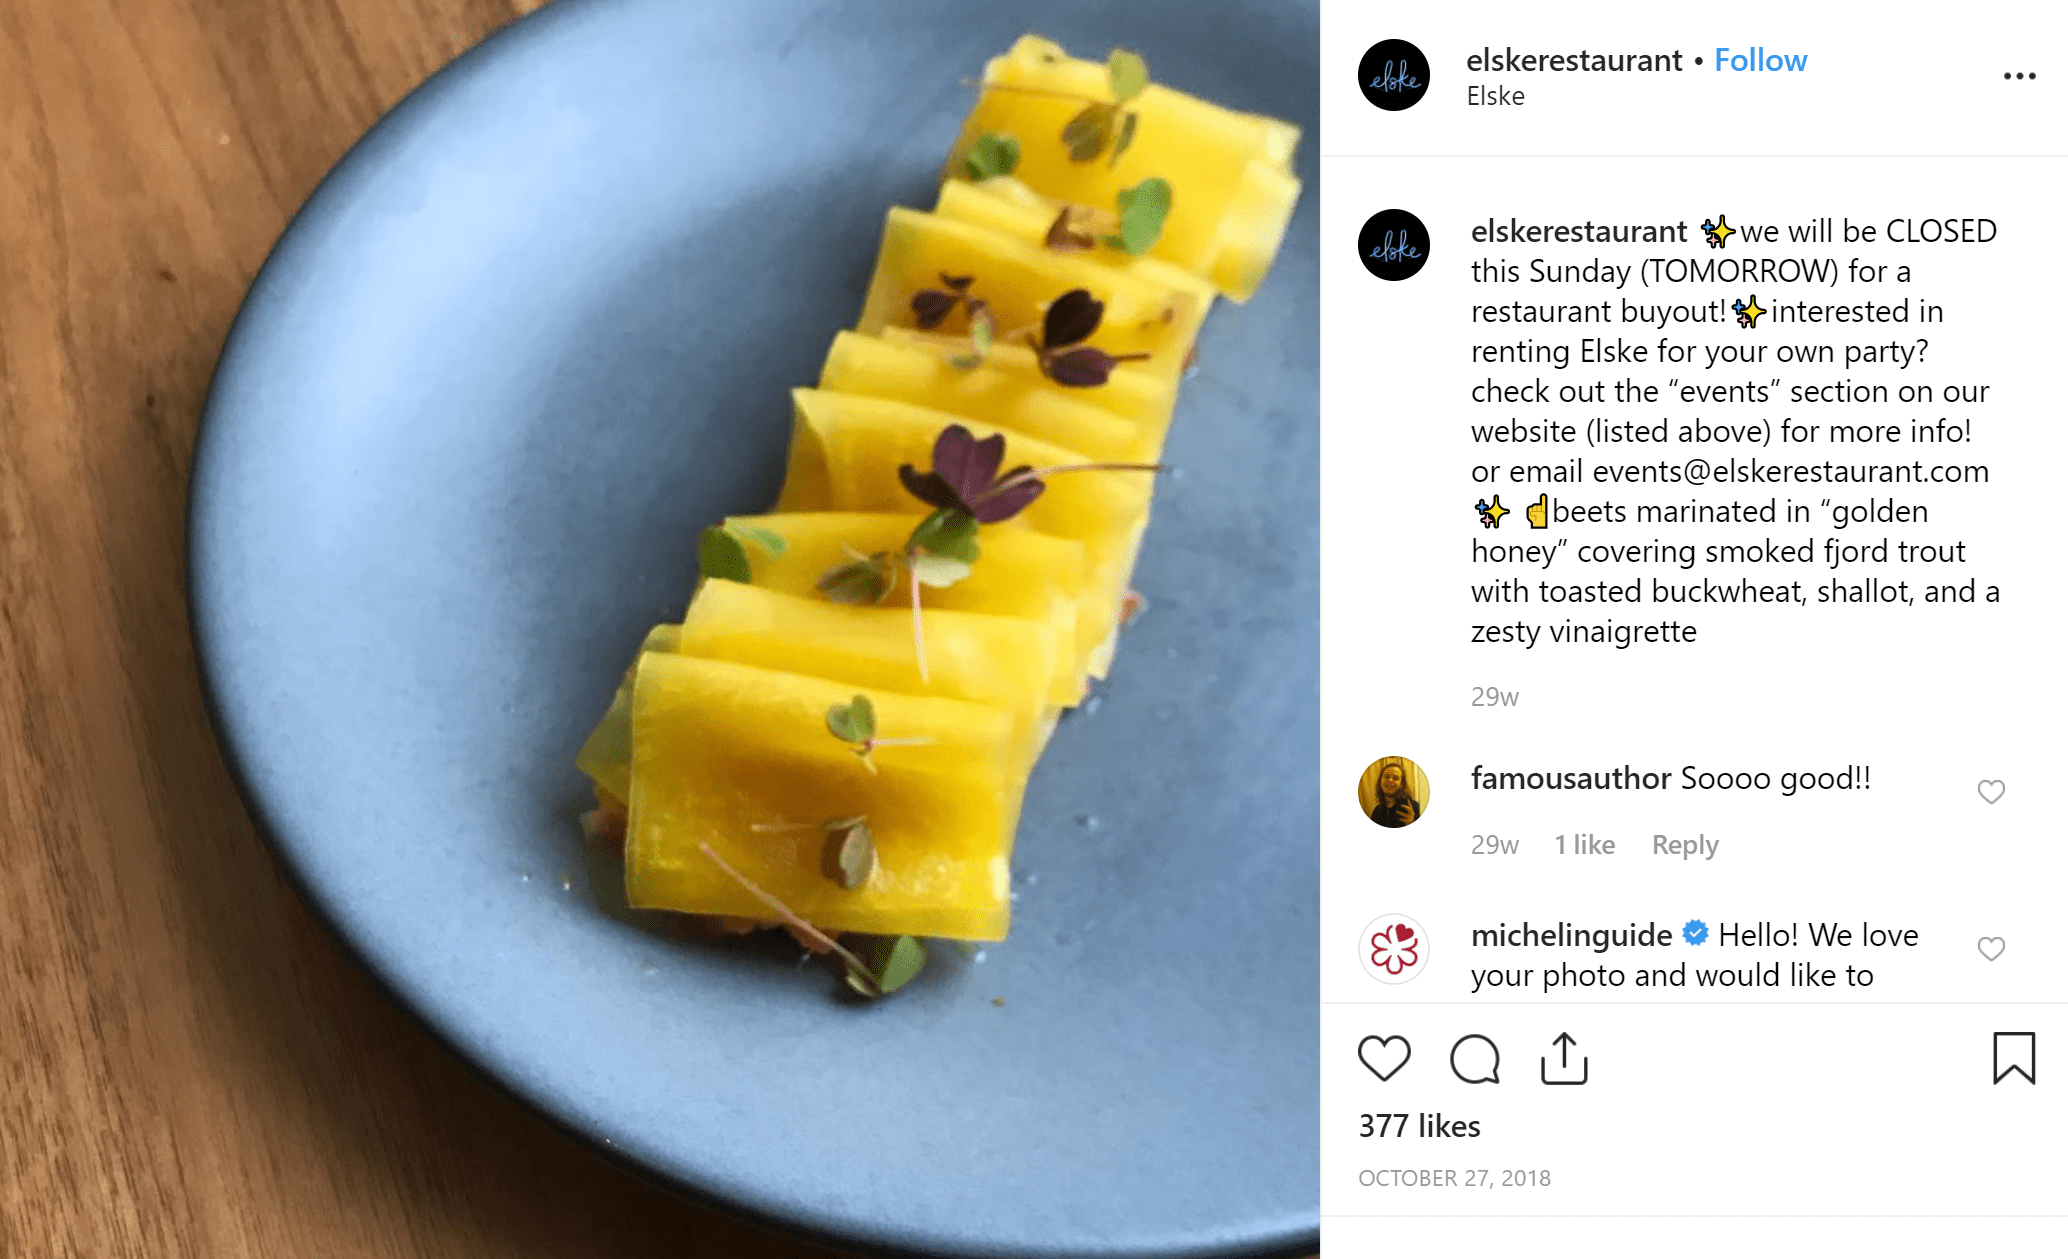The image size is (2068, 1259).
Task: Reply to famousauthor's comment
Action: [x=1684, y=845]
